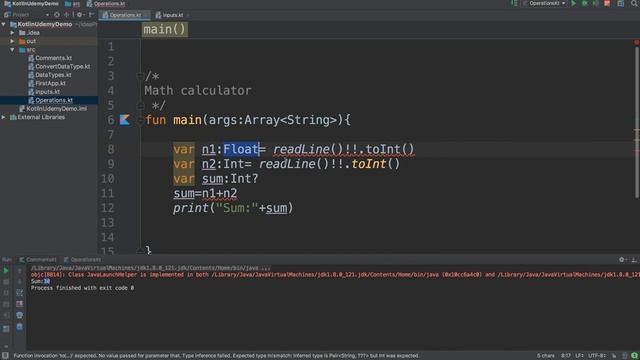Click the red Stop icon in top toolbar

pos(607,3)
